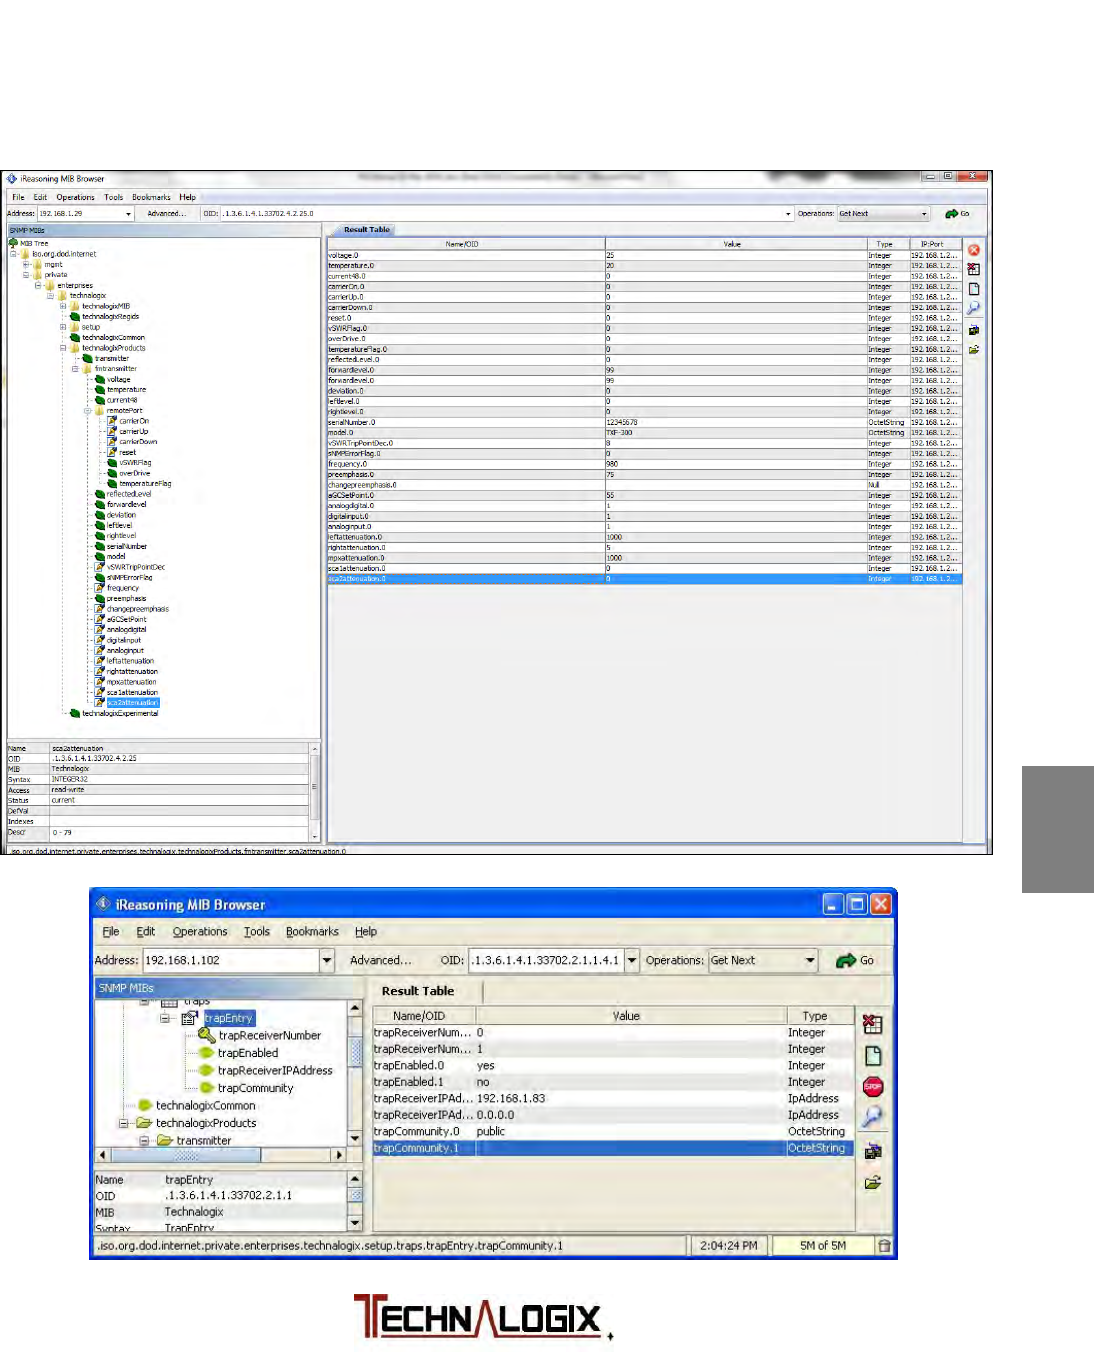Click the open folder icon in lower window
1094x1352 pixels.
873,1183
